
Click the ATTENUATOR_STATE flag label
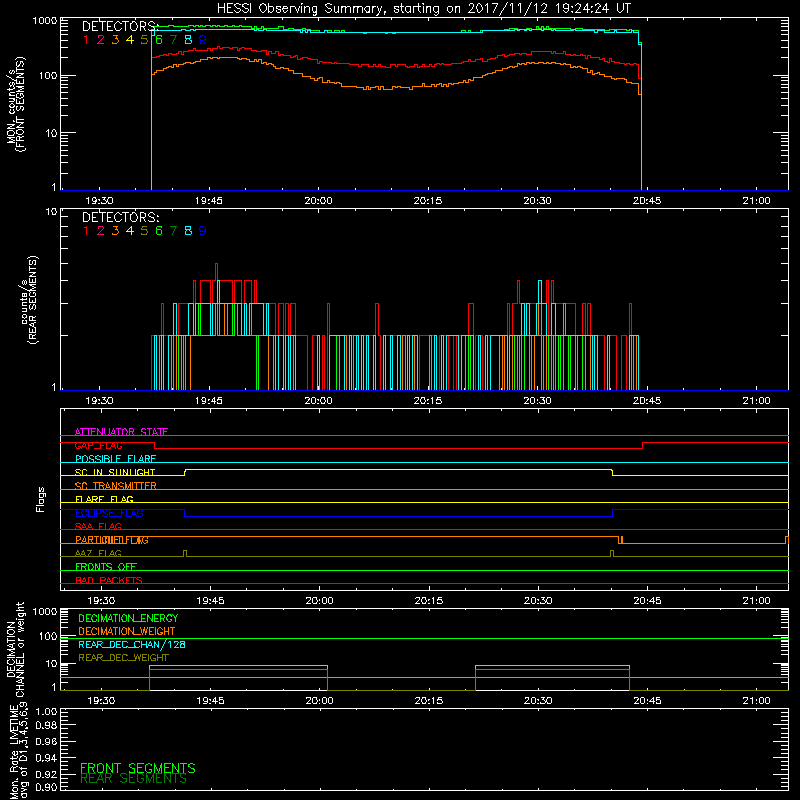(121, 432)
